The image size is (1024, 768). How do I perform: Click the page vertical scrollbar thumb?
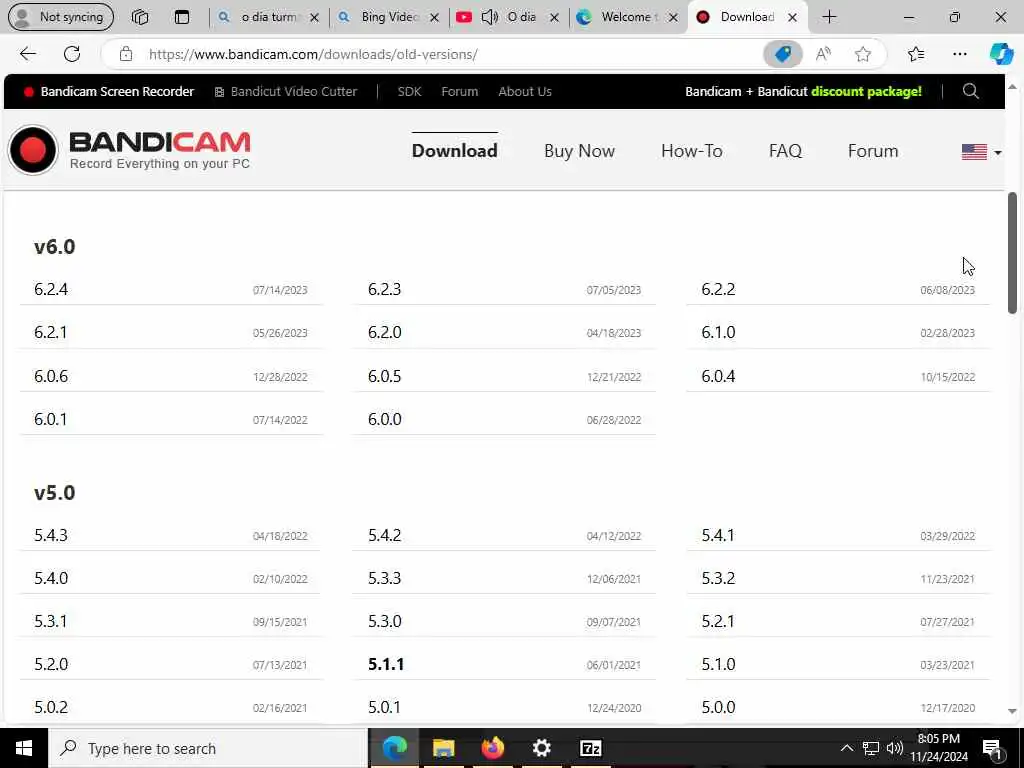[1012, 253]
